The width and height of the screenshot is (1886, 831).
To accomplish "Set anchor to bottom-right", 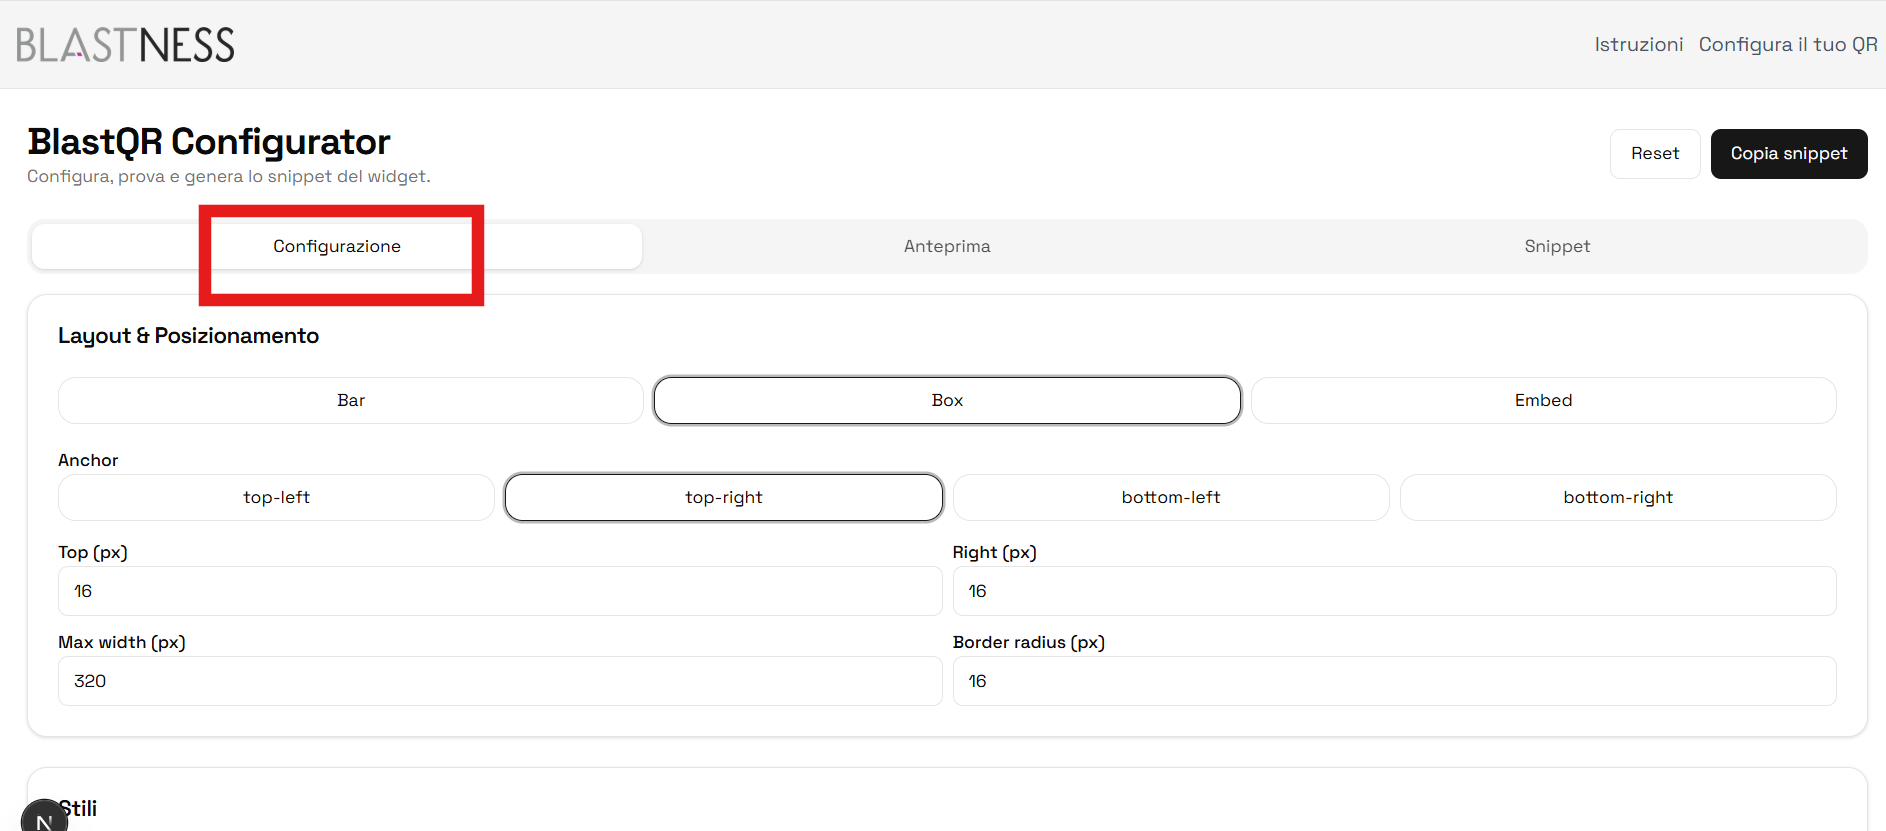I will (x=1617, y=498).
